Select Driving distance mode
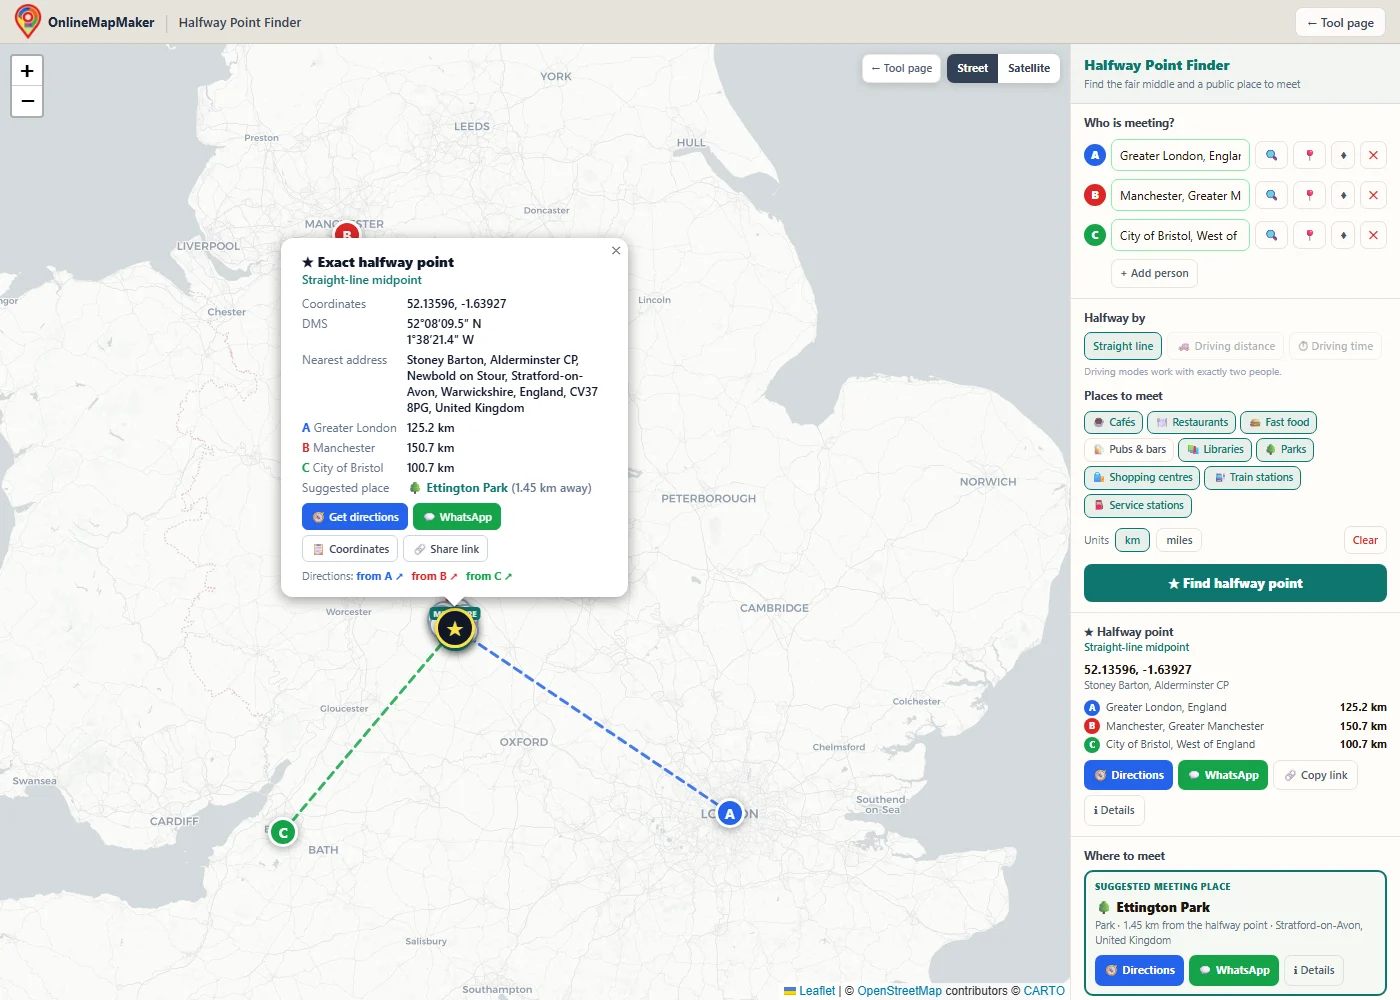The height and width of the screenshot is (1000, 1400). click(x=1226, y=346)
